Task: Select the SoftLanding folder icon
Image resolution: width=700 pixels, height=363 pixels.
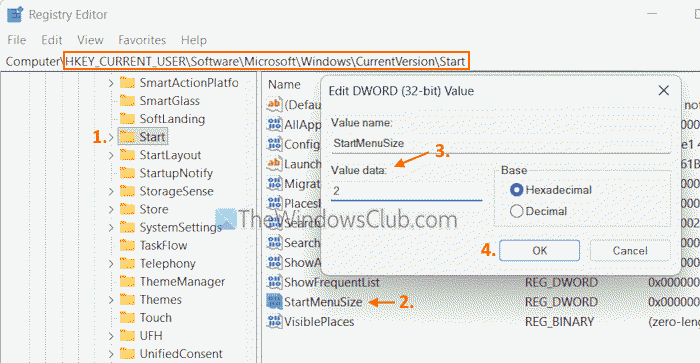Action: click(127, 119)
